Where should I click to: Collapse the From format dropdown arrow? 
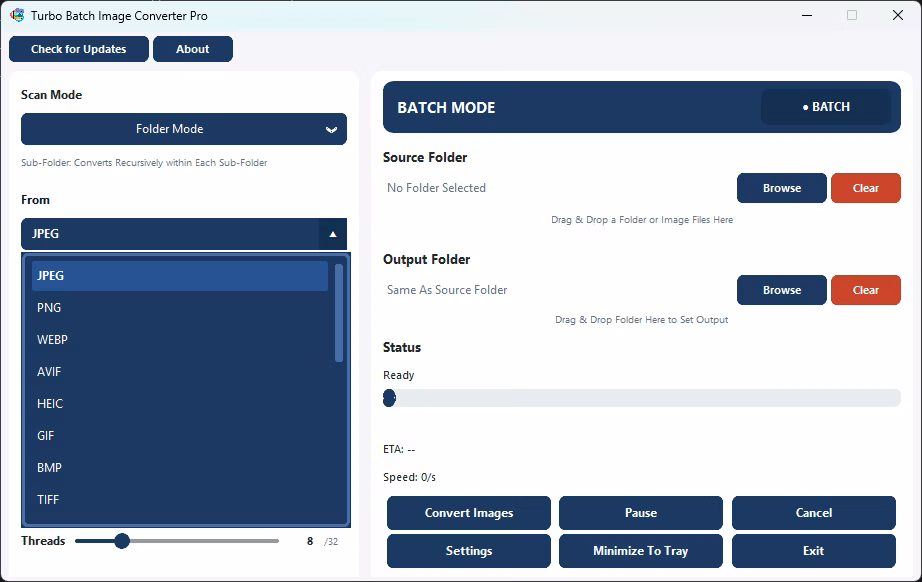point(333,234)
